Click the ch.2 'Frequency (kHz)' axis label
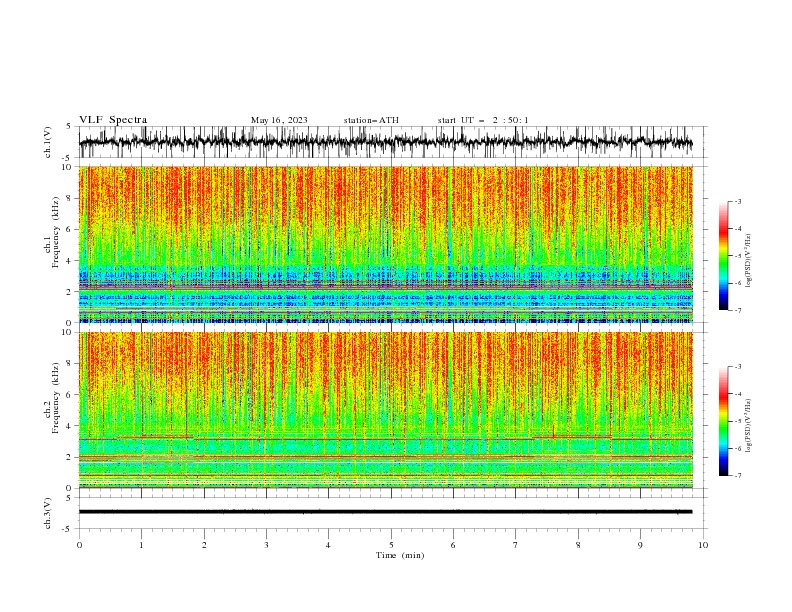Viewport: 792px width, 612px height. [56, 398]
